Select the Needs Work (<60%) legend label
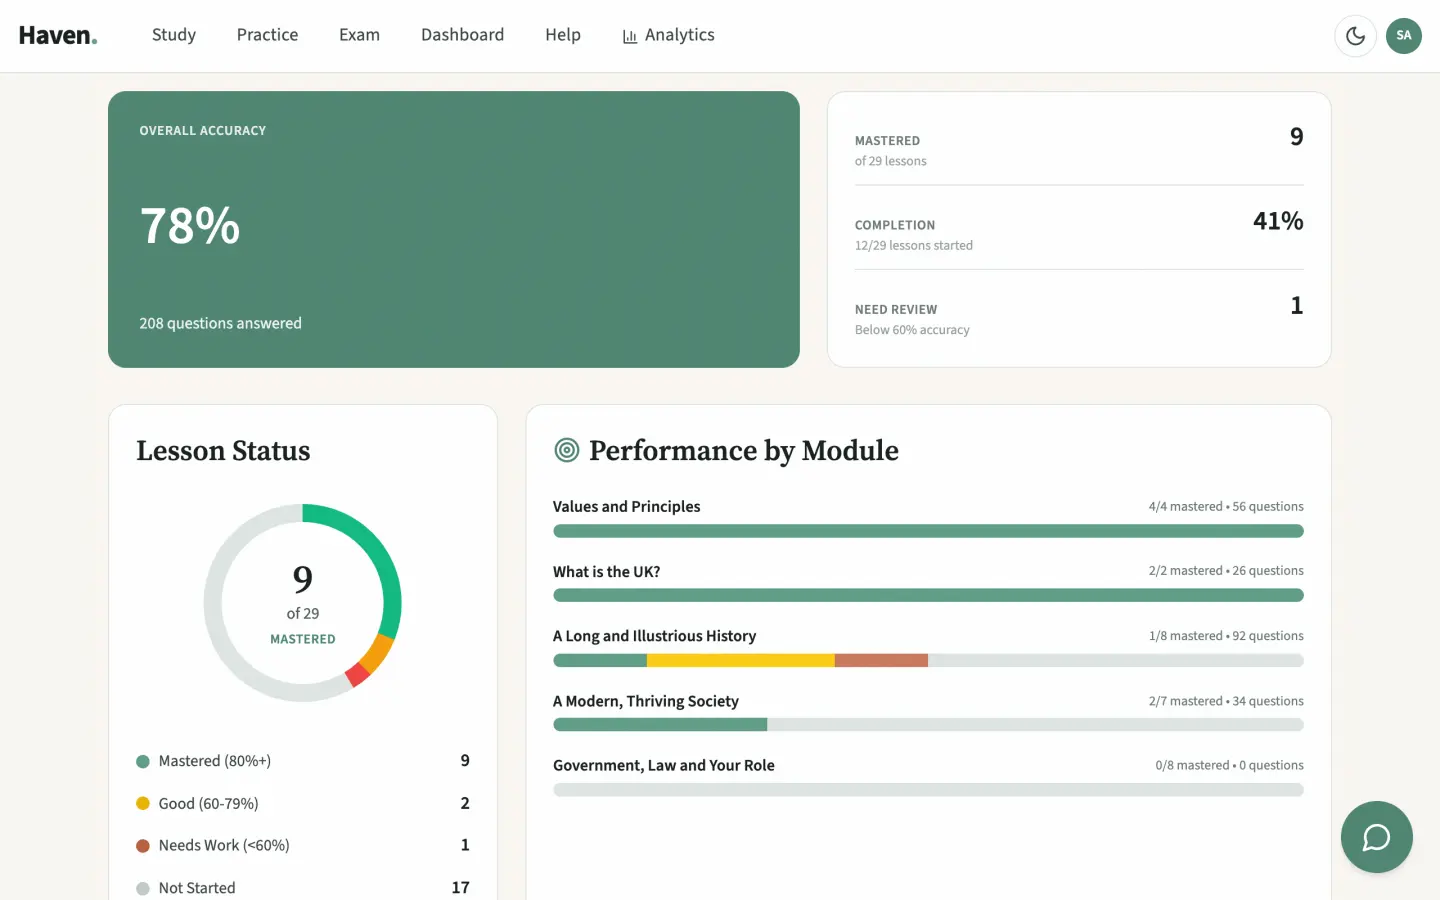1440x900 pixels. coord(224,846)
